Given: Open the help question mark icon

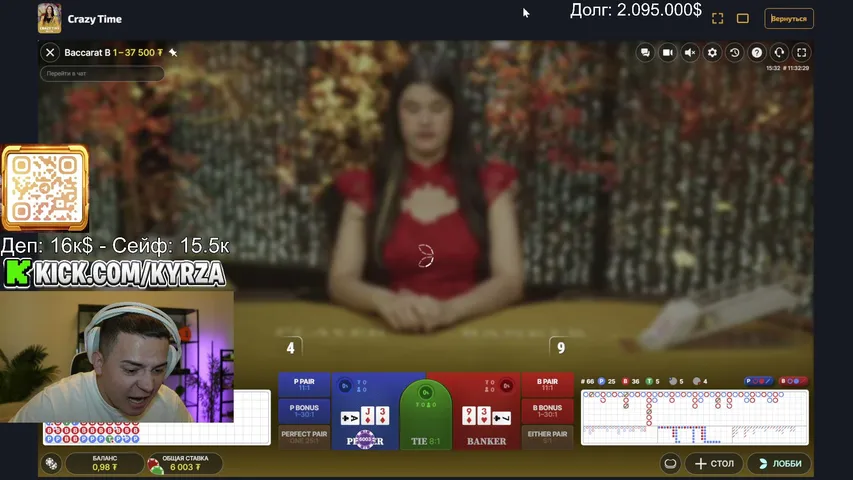Looking at the screenshot, I should [757, 53].
